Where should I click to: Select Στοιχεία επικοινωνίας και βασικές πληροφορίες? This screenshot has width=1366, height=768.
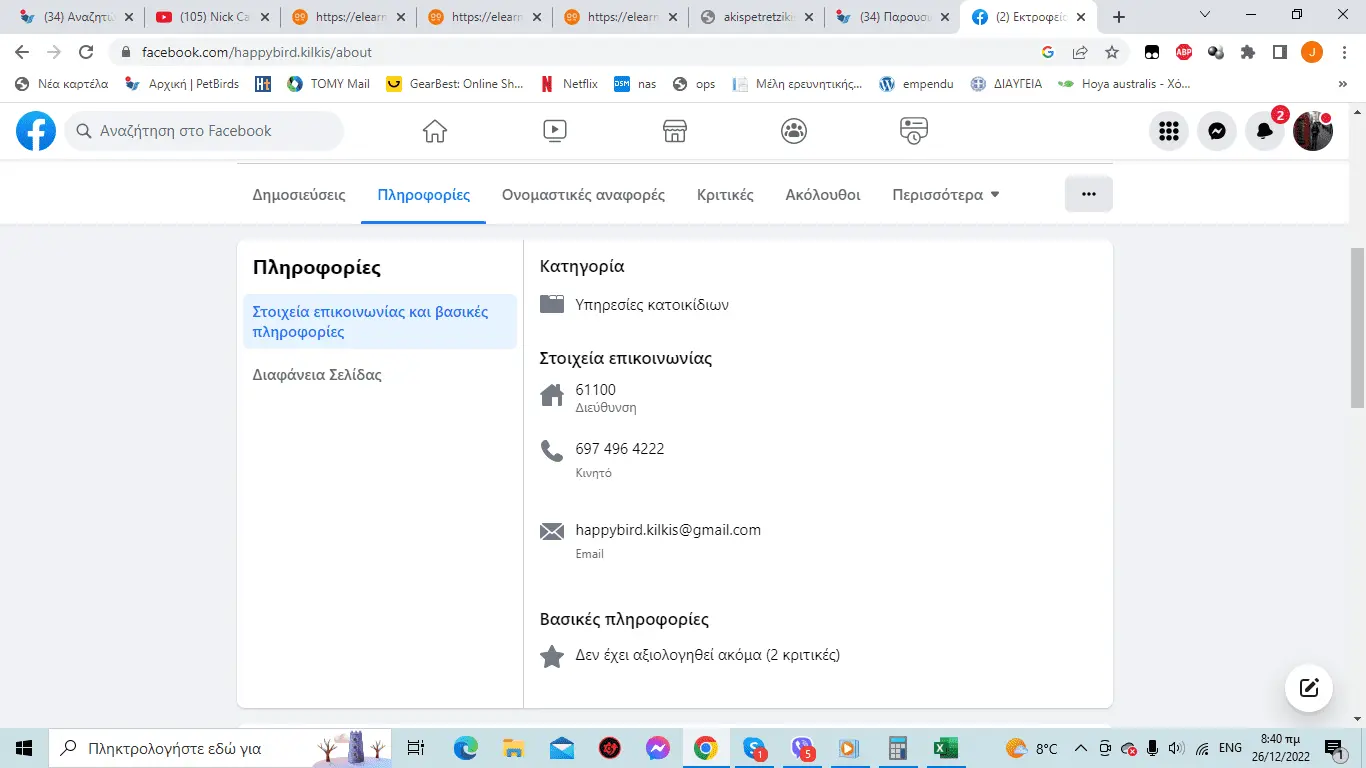pyautogui.click(x=380, y=322)
